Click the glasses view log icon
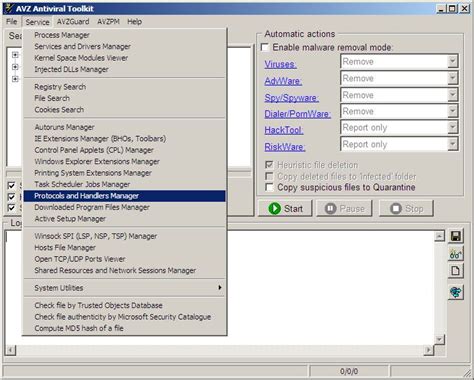The image size is (474, 380). tap(456, 255)
